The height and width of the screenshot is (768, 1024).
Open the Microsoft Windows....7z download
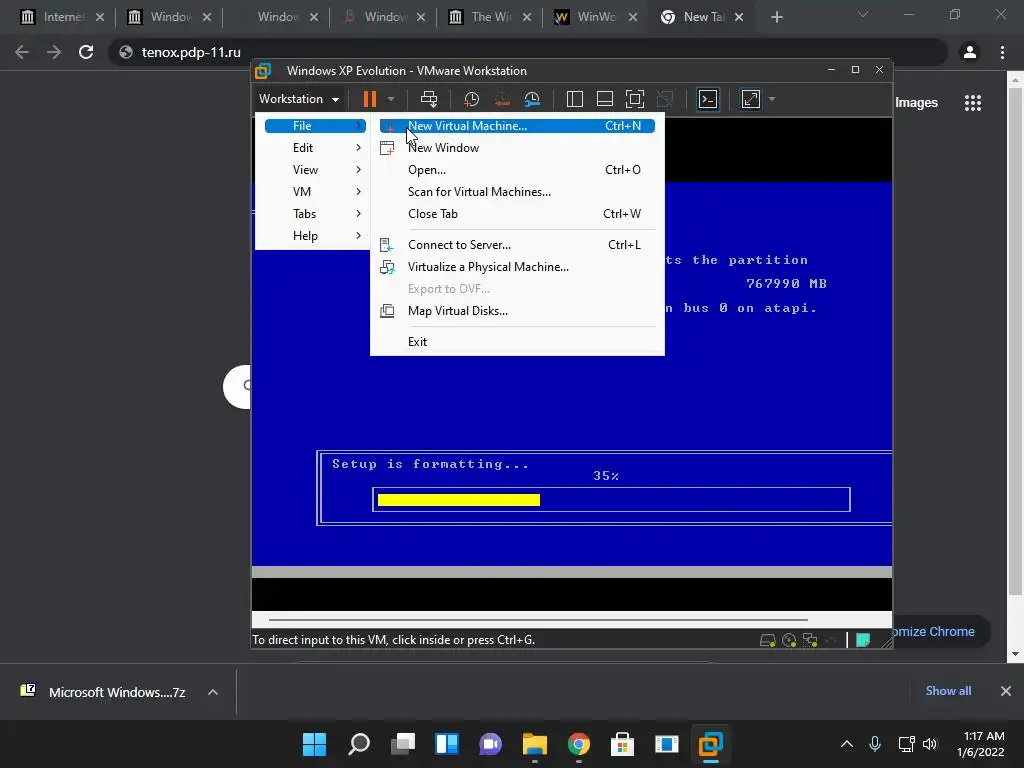pos(103,692)
